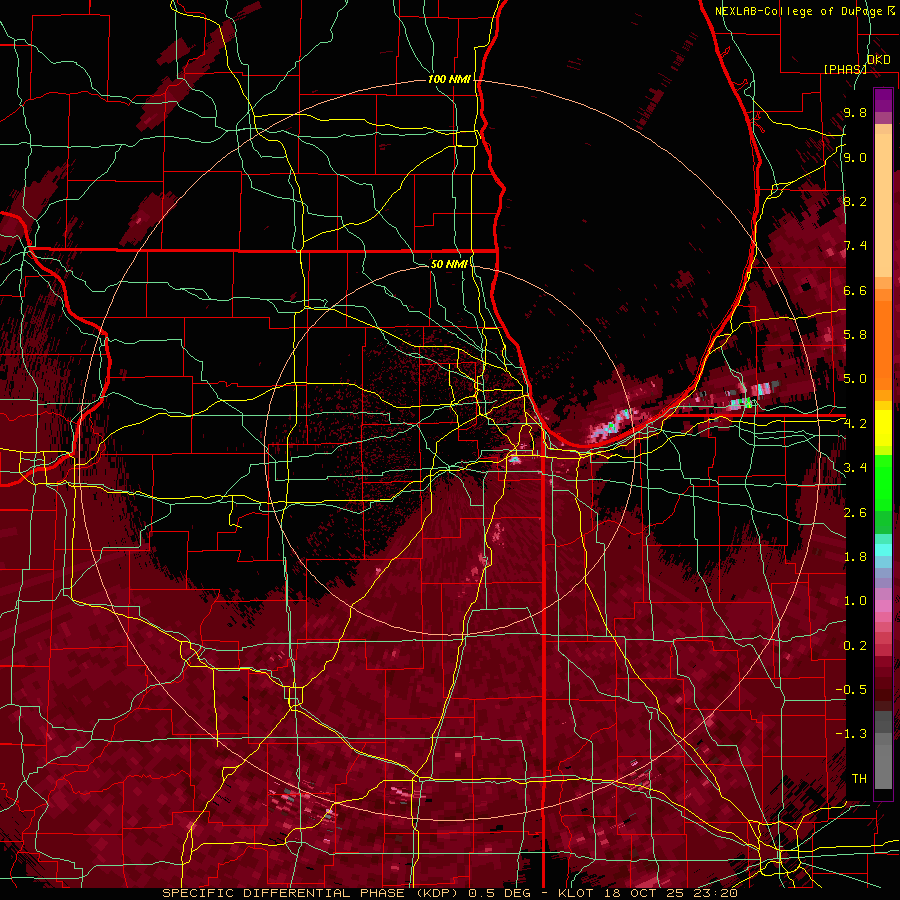Screen dimensions: 900x900
Task: Pick the orange segment of the color bar
Action: [x=883, y=344]
